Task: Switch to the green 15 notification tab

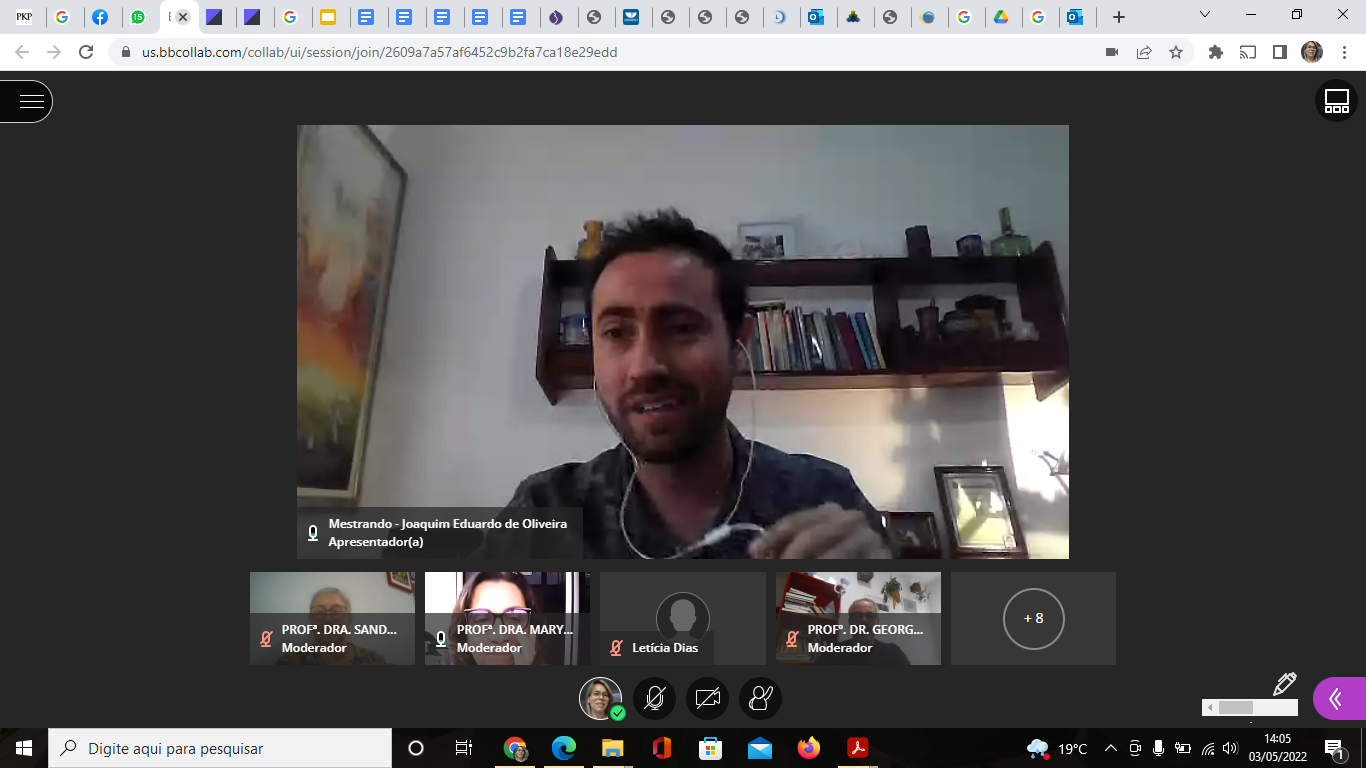Action: pyautogui.click(x=138, y=17)
